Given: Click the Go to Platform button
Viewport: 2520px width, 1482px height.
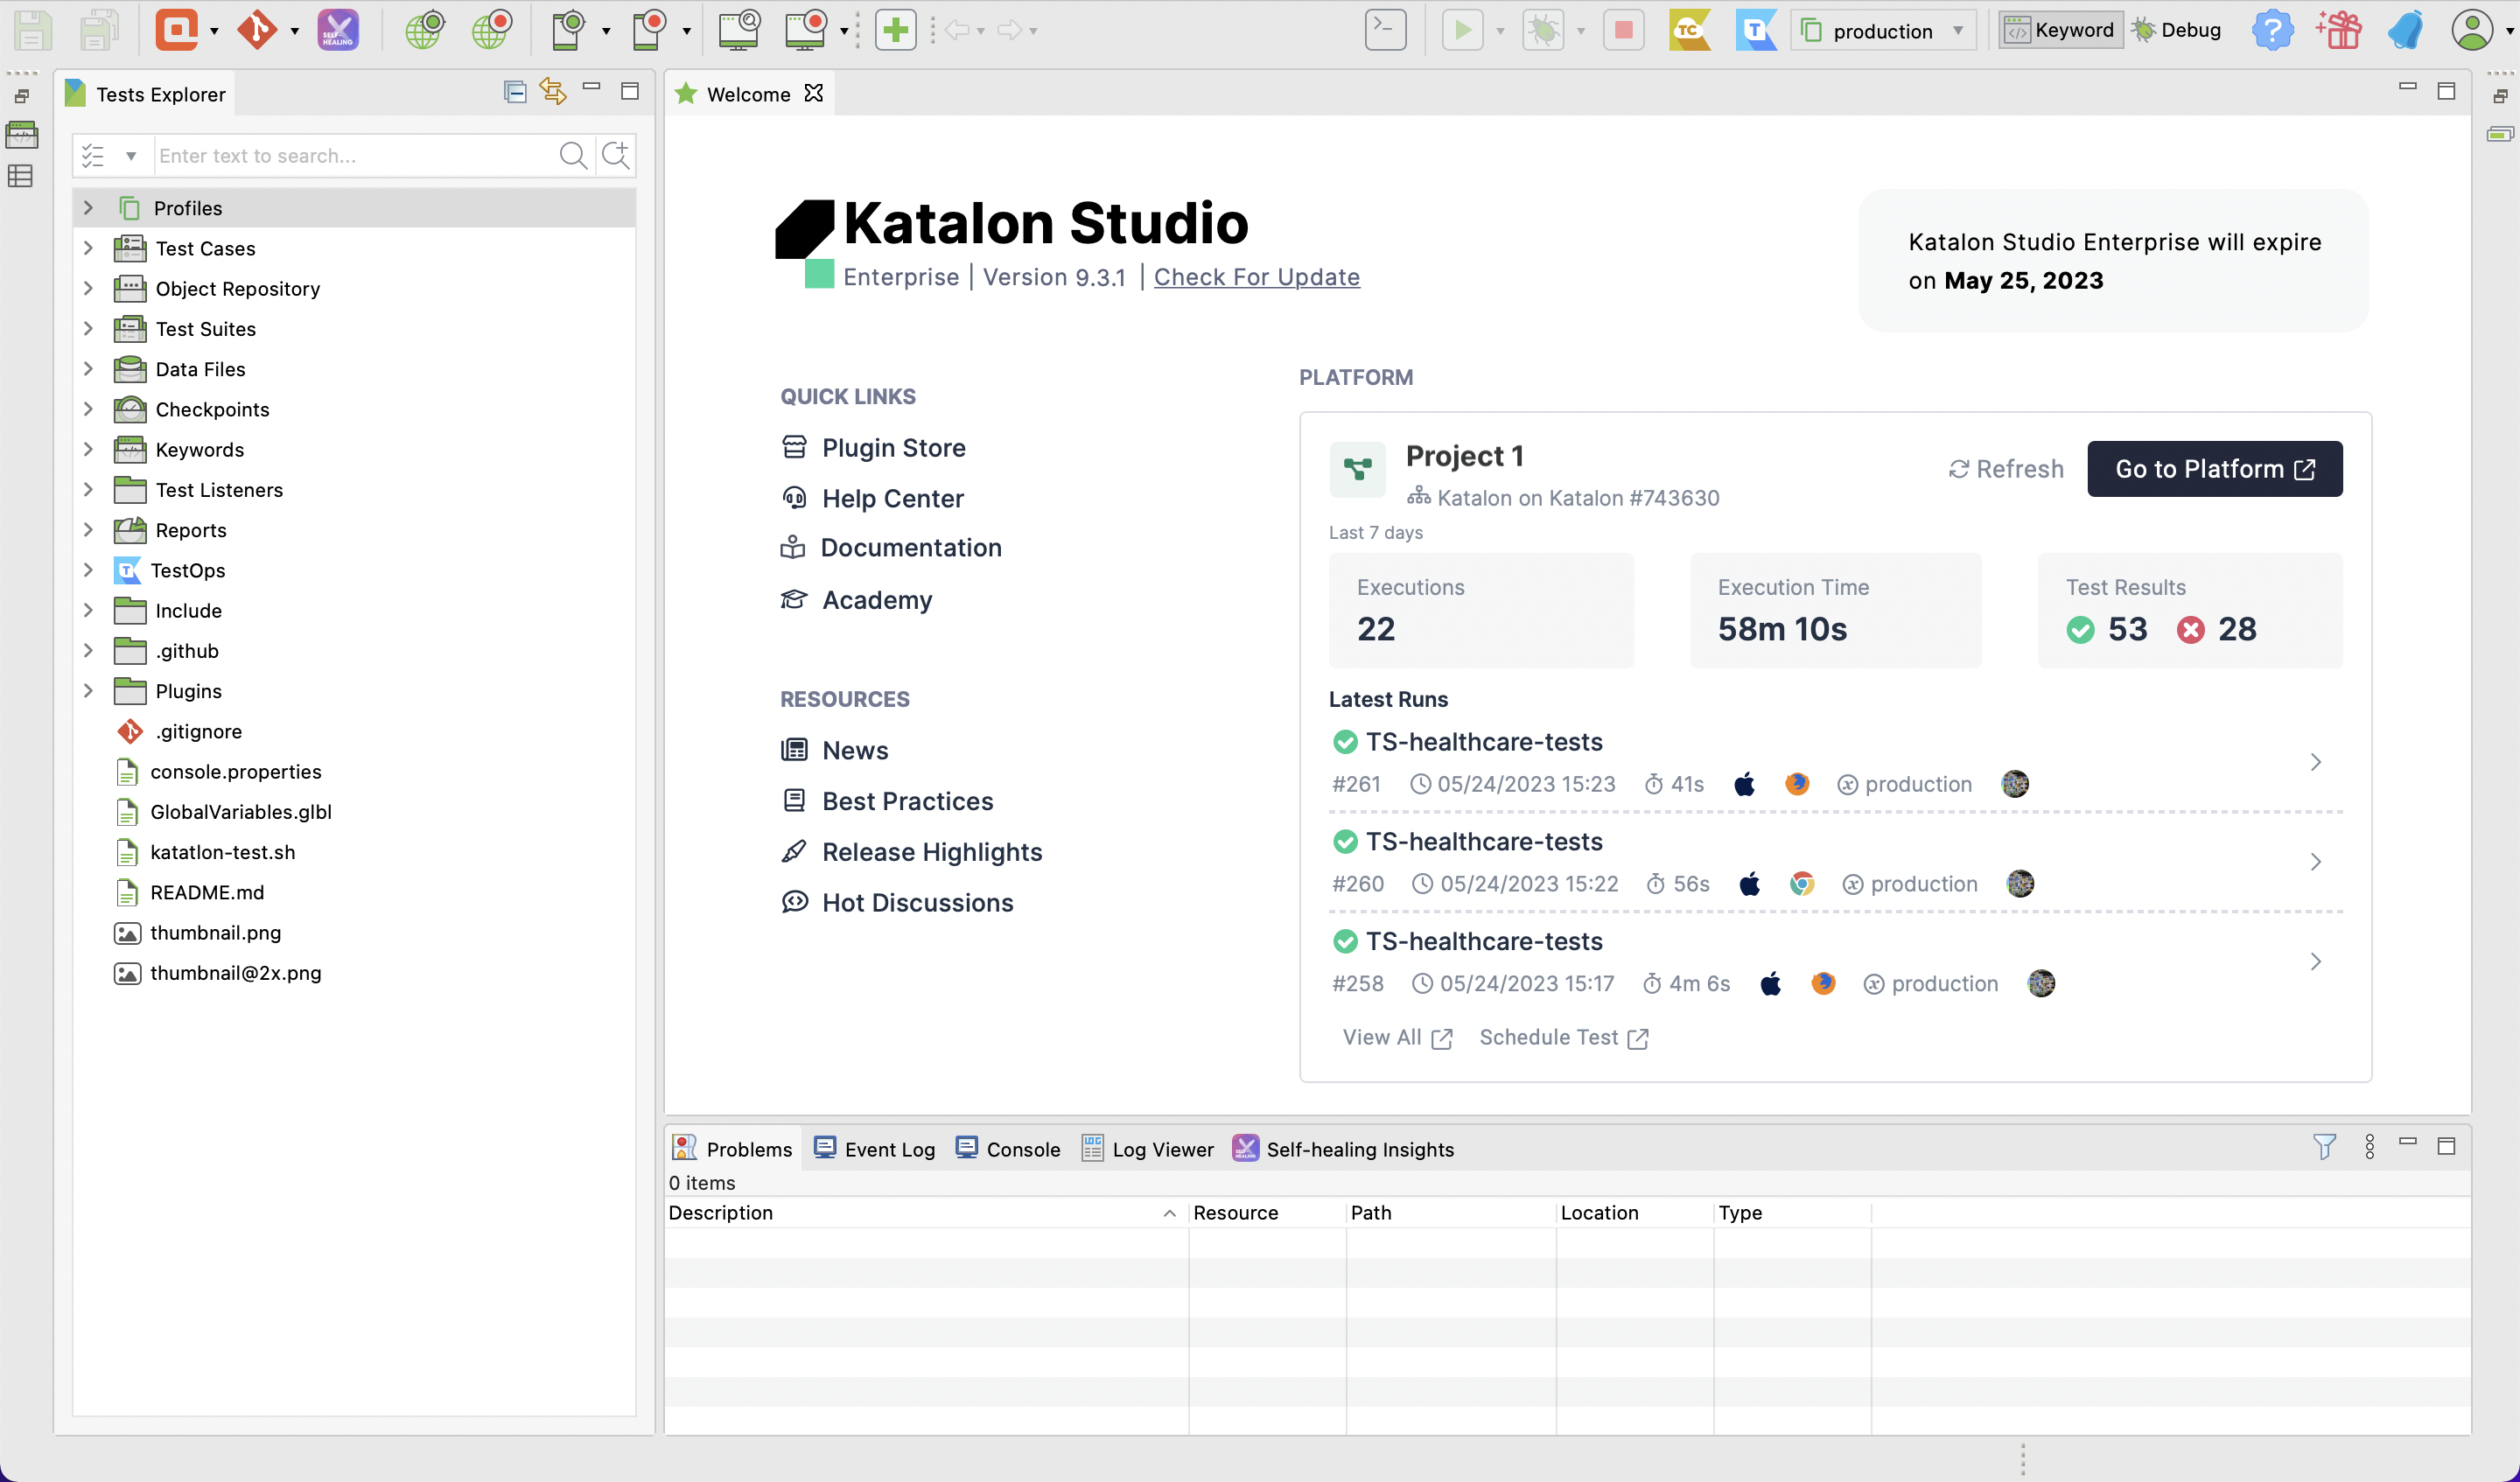Looking at the screenshot, I should click(2214, 469).
